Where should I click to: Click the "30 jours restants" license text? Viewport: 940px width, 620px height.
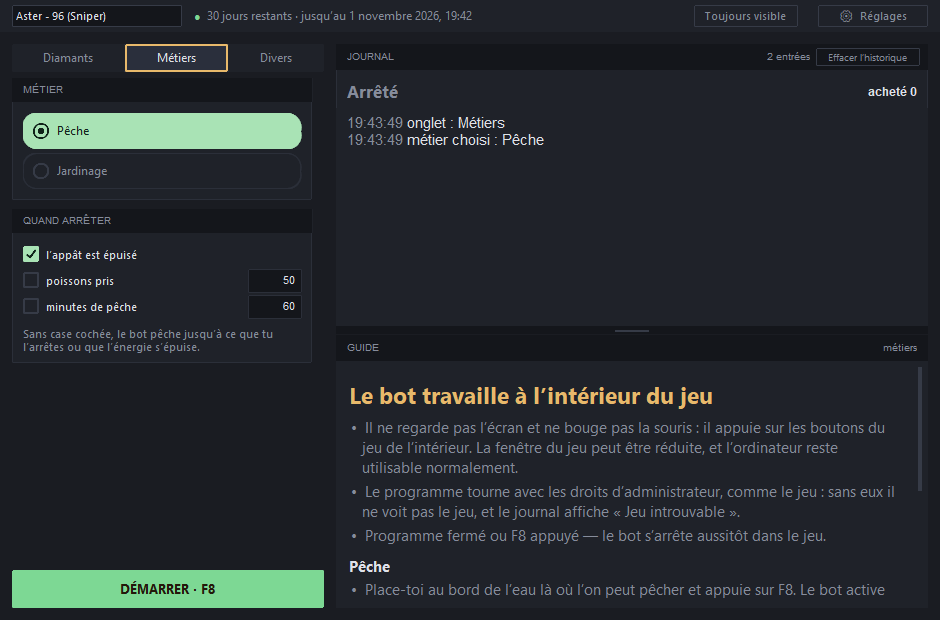[x=249, y=16]
